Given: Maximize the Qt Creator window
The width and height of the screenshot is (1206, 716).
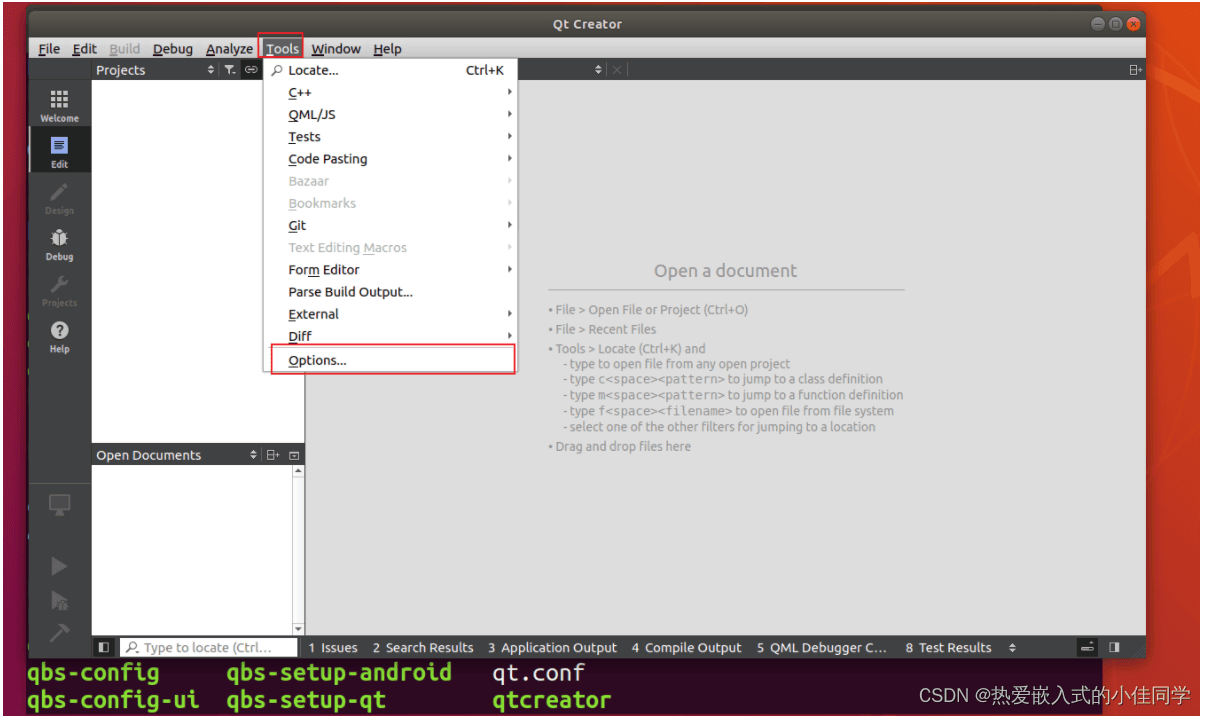Looking at the screenshot, I should pos(1116,24).
